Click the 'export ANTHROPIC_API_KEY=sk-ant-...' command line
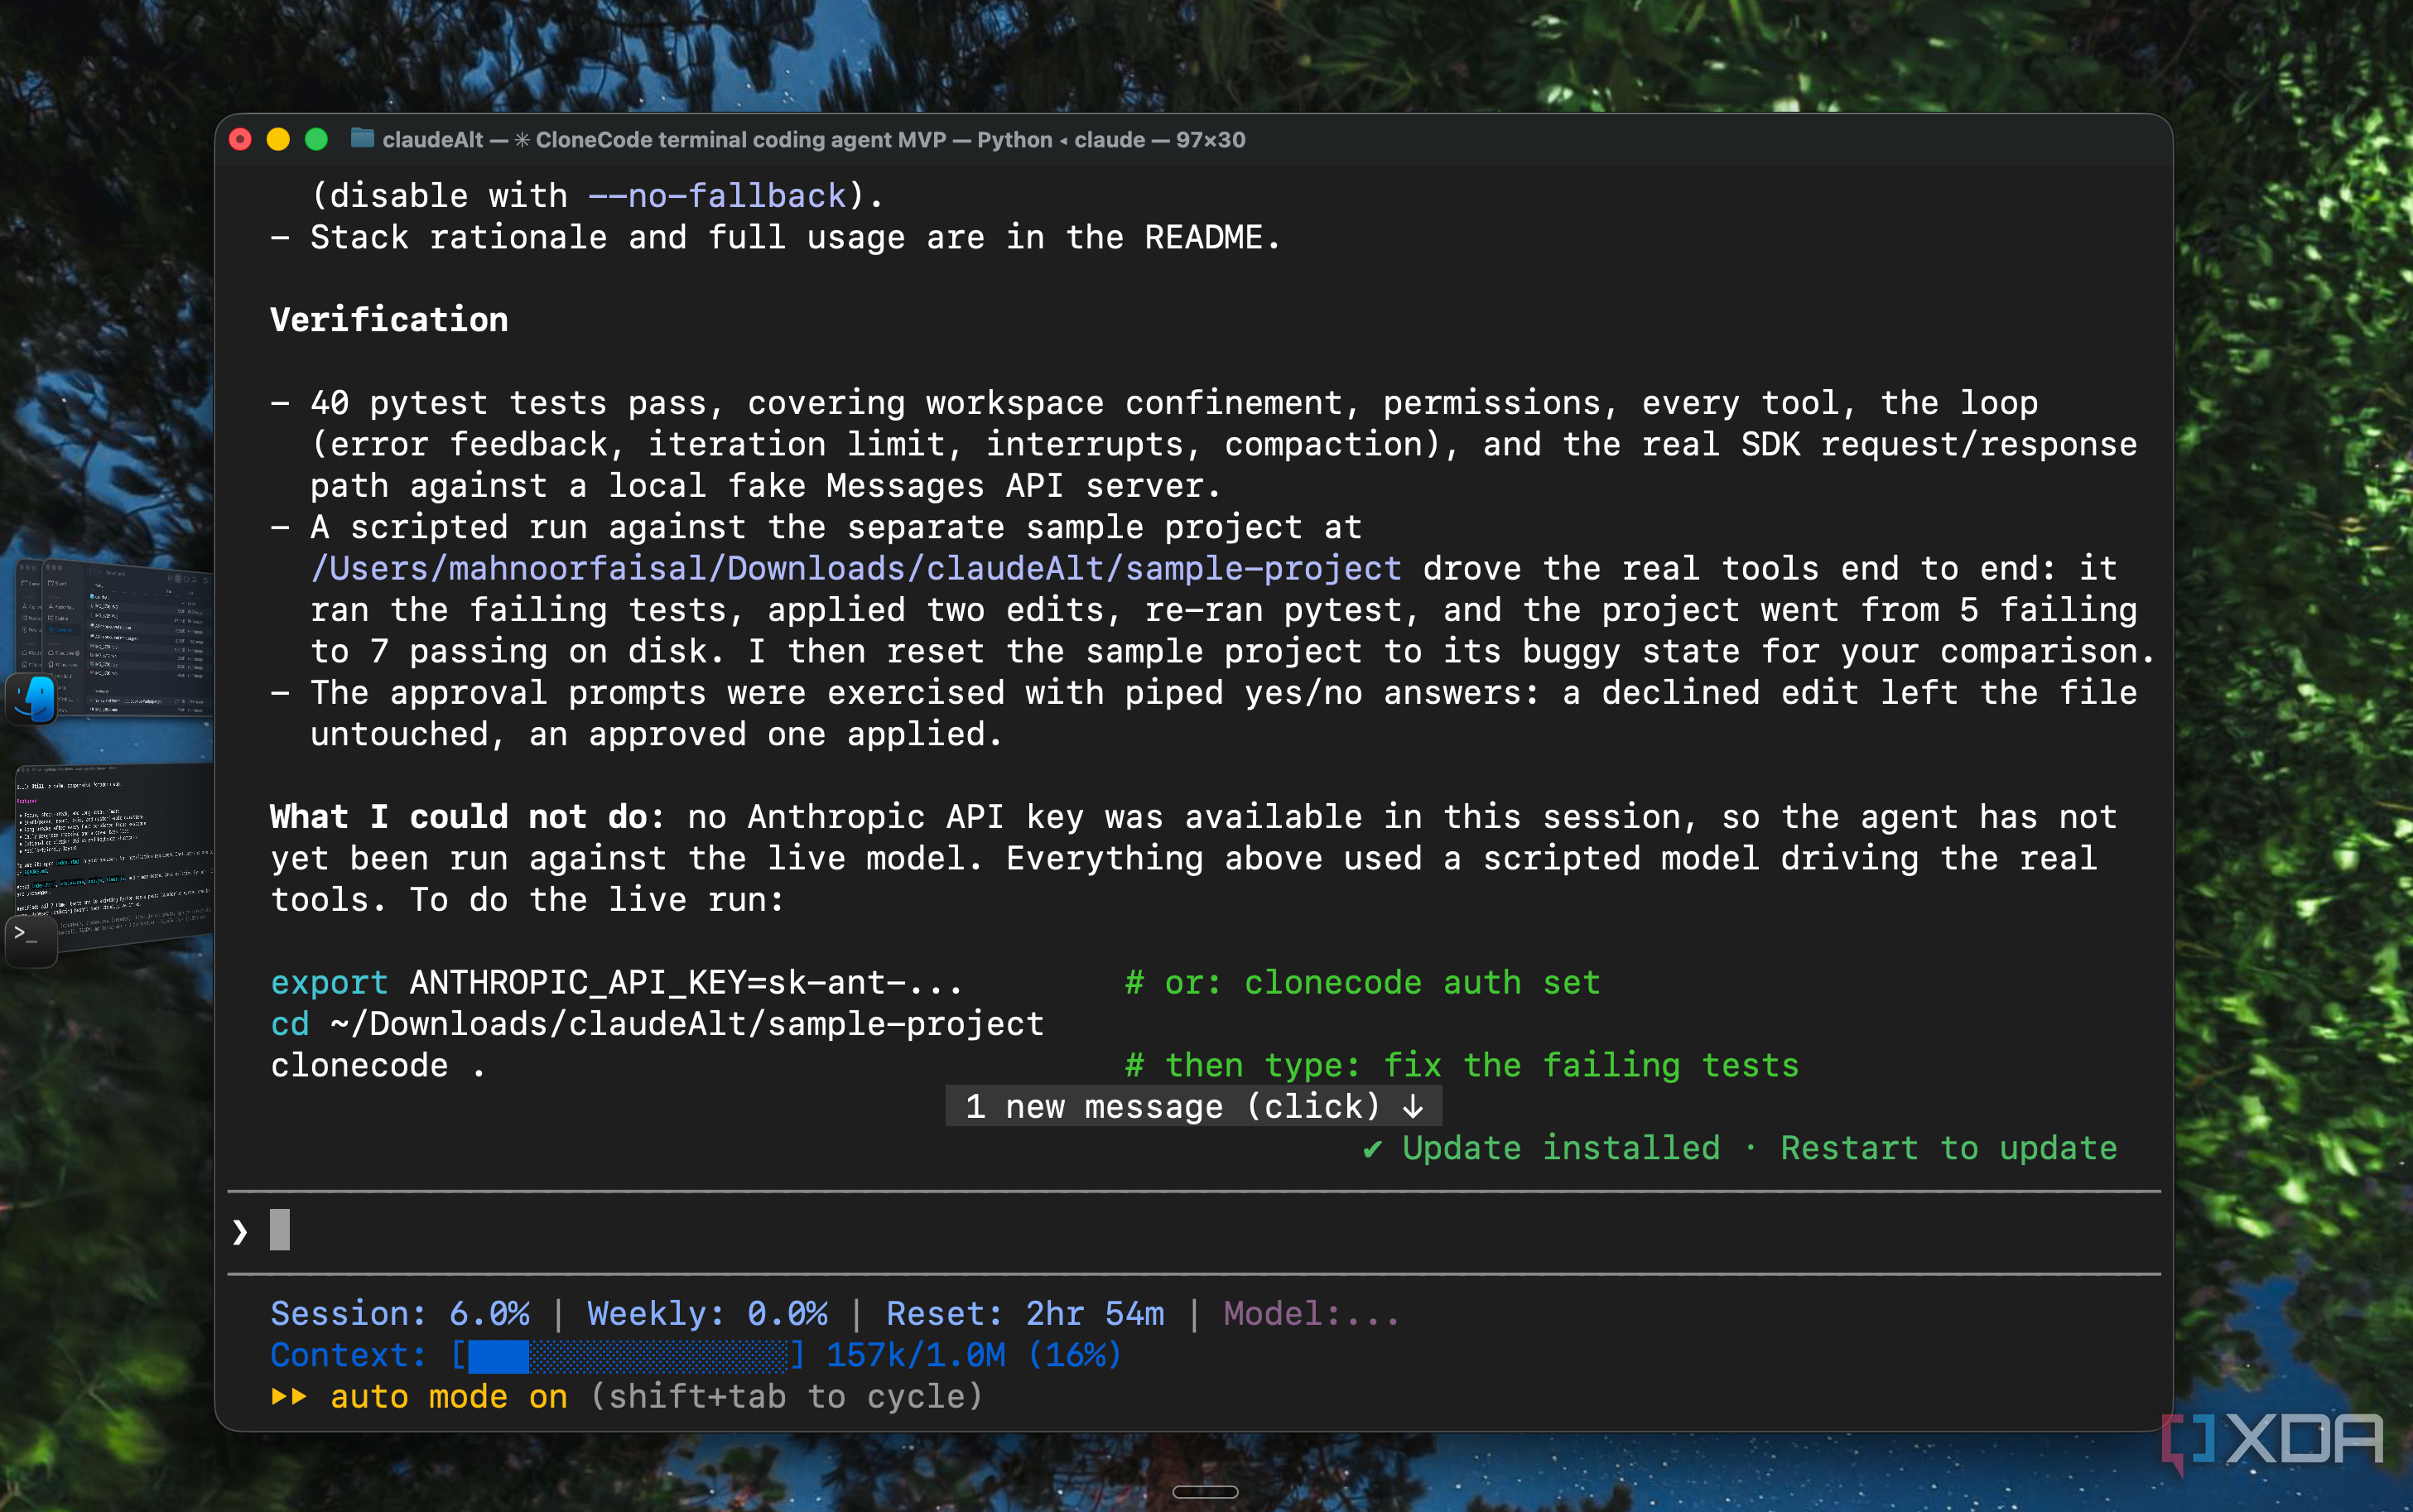Image resolution: width=2413 pixels, height=1512 pixels. [616, 982]
